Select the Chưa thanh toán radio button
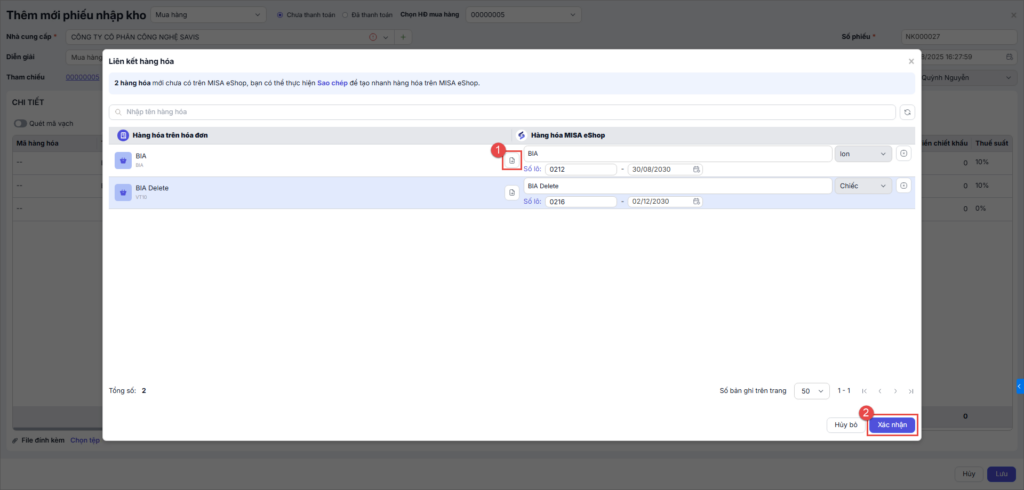This screenshot has width=1024, height=490. (280, 14)
